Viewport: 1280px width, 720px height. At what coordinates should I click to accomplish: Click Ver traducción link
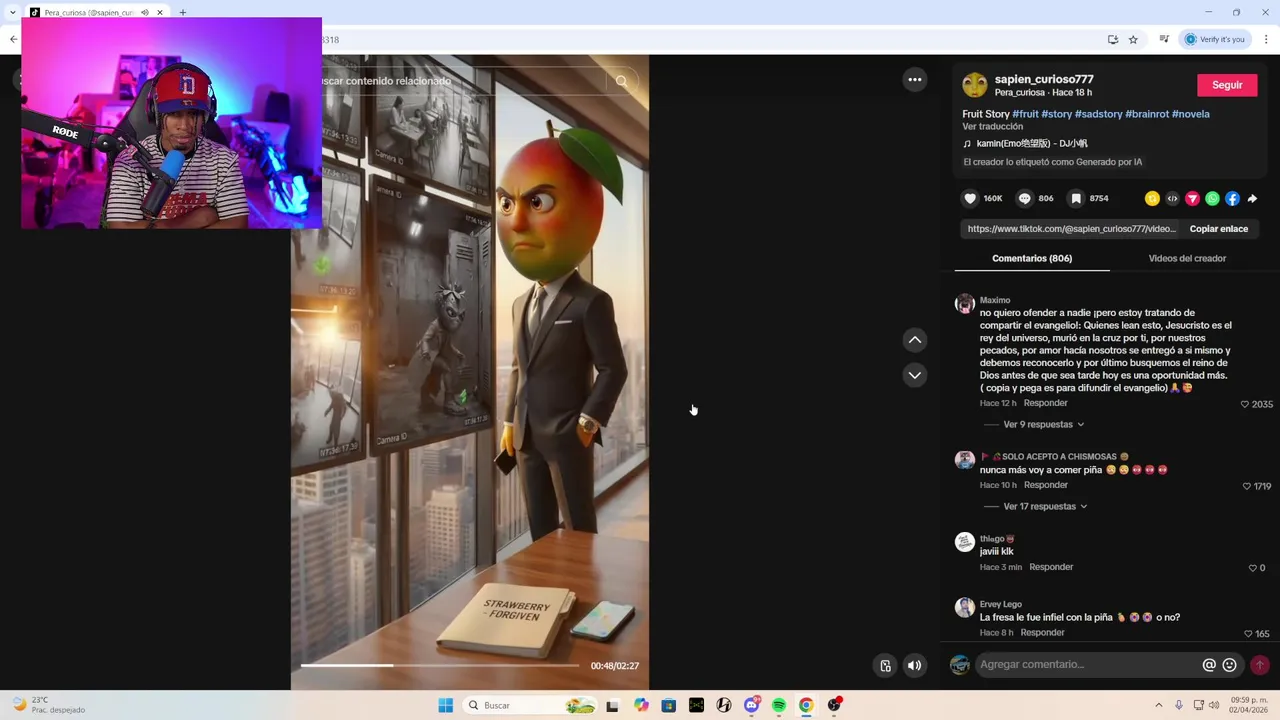(992, 127)
